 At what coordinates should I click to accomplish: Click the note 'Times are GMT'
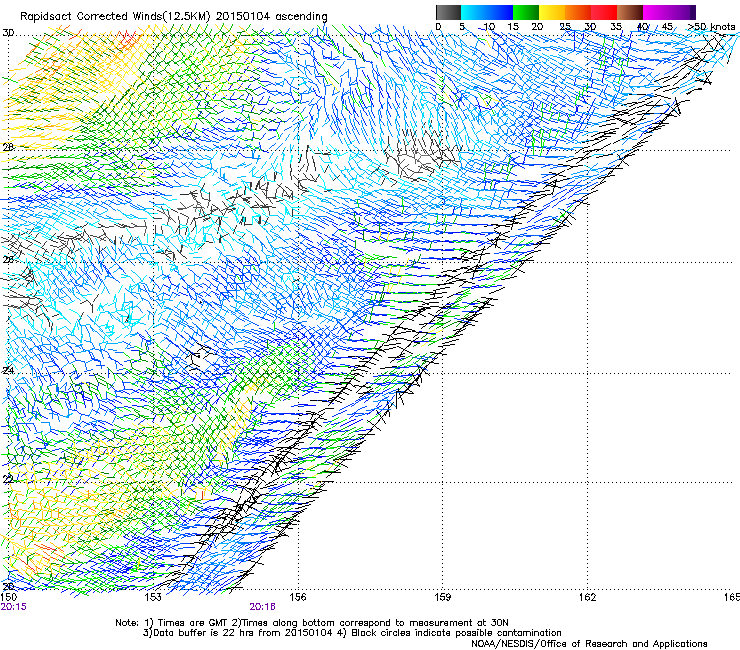192,623
